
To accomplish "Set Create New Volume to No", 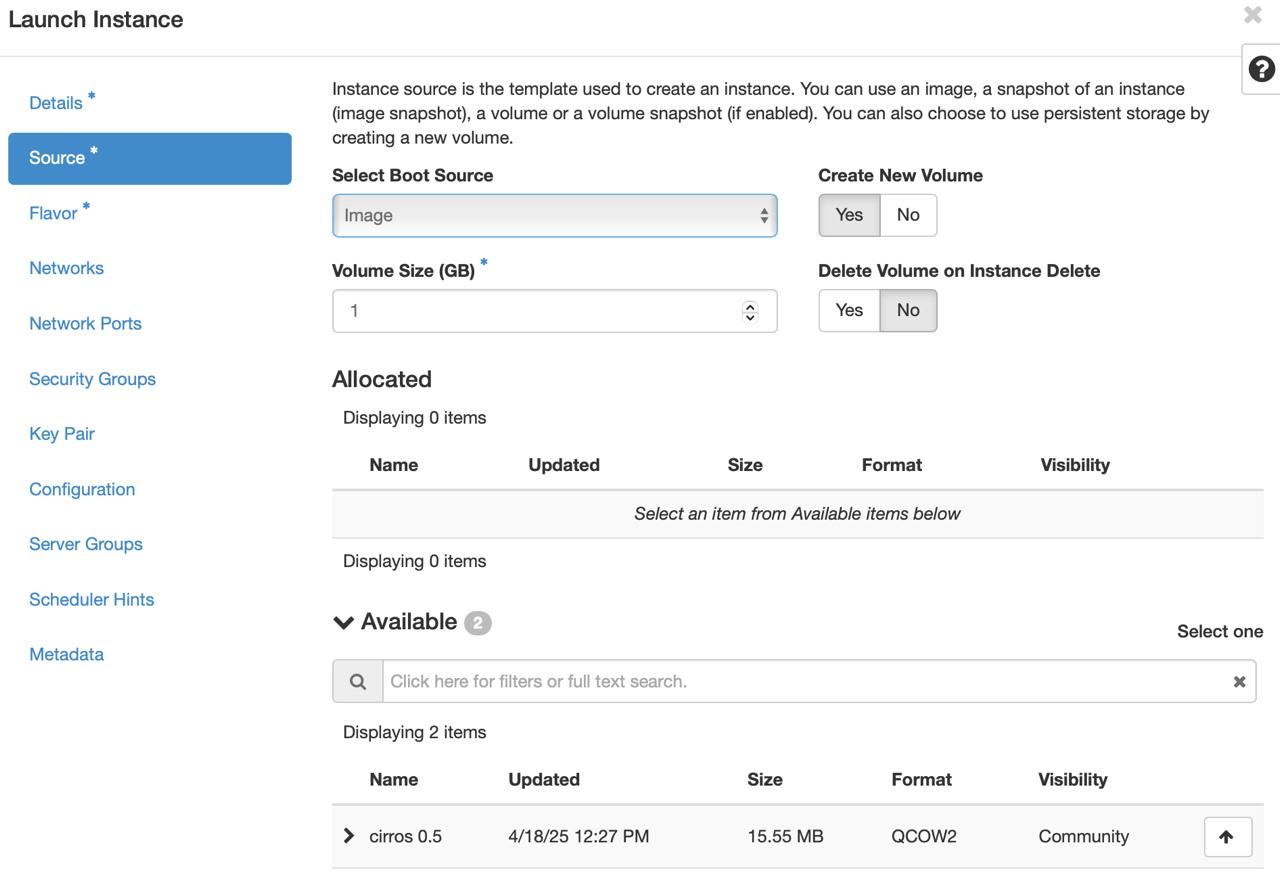I will pos(908,215).
